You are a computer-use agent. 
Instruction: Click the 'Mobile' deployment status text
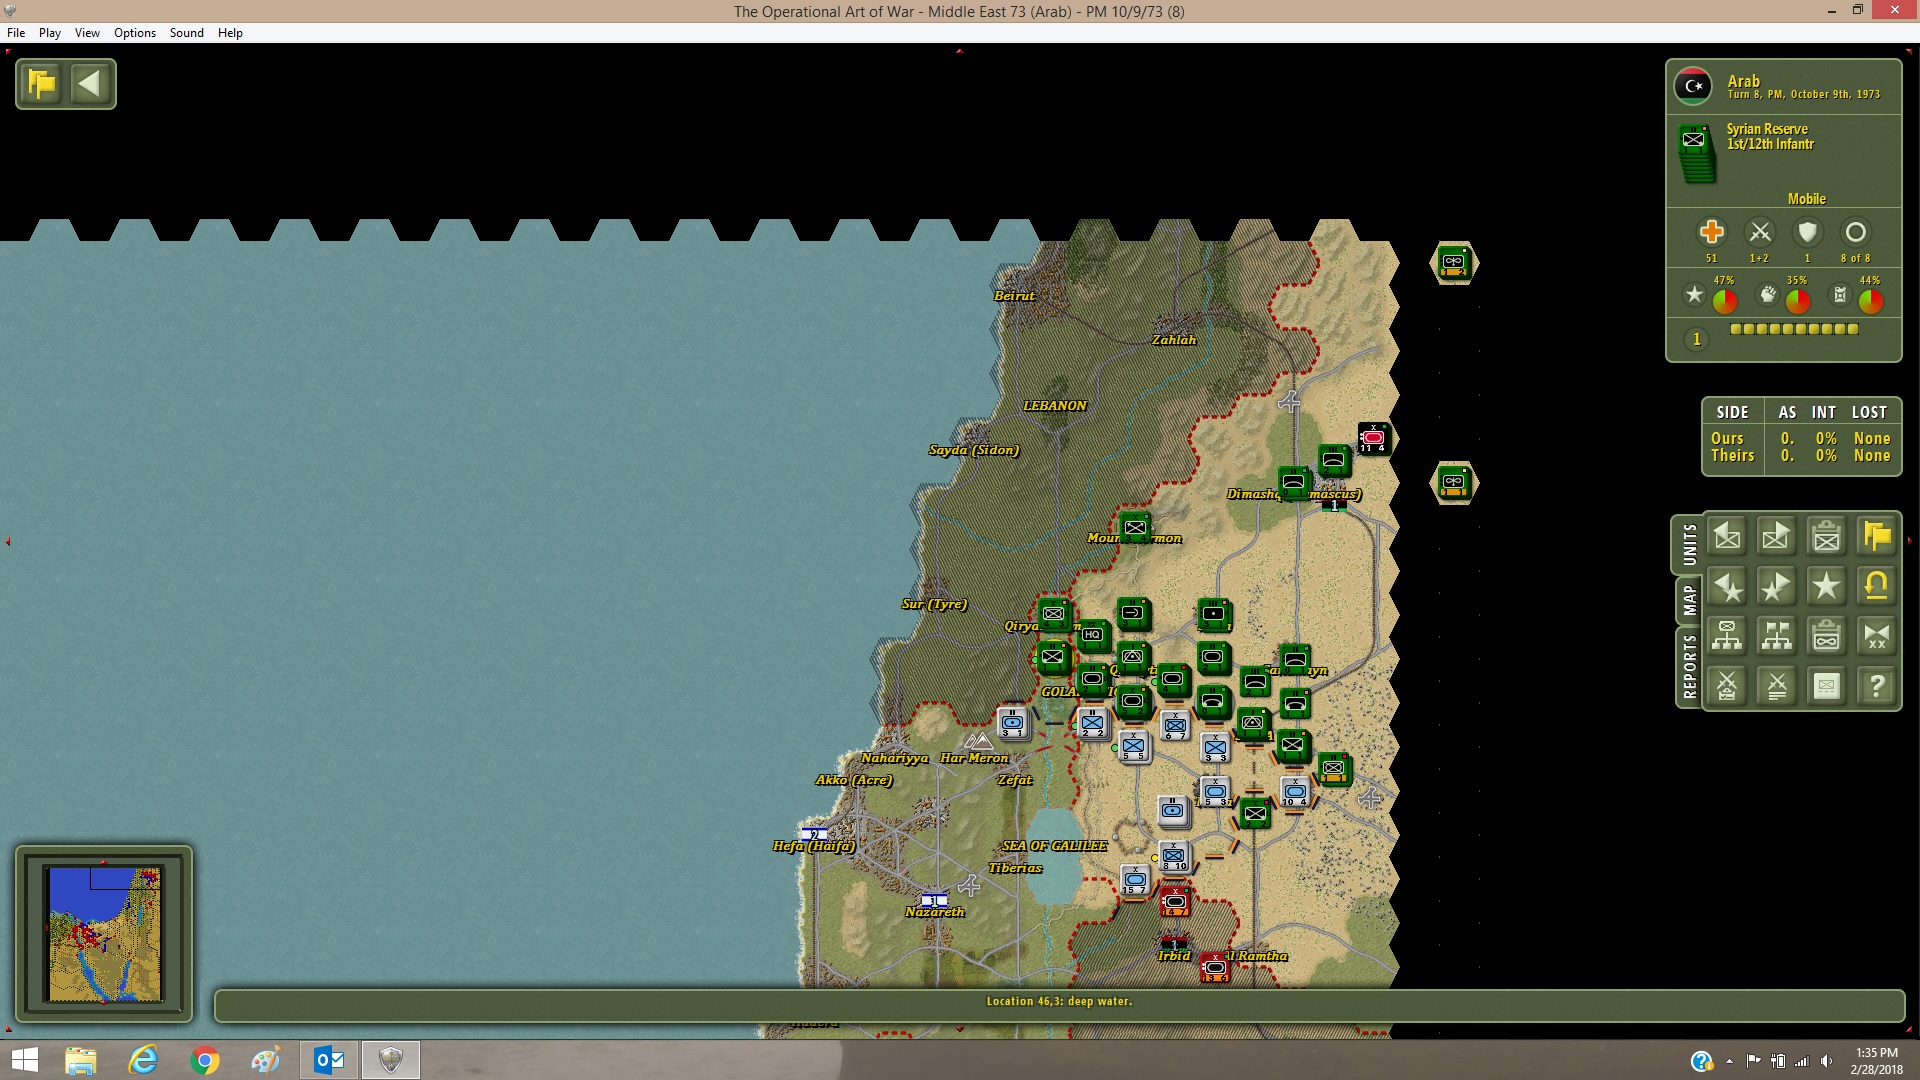[1806, 199]
